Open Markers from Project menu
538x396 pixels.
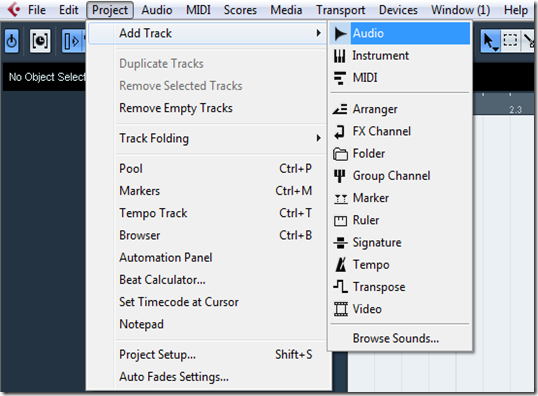(x=207, y=191)
